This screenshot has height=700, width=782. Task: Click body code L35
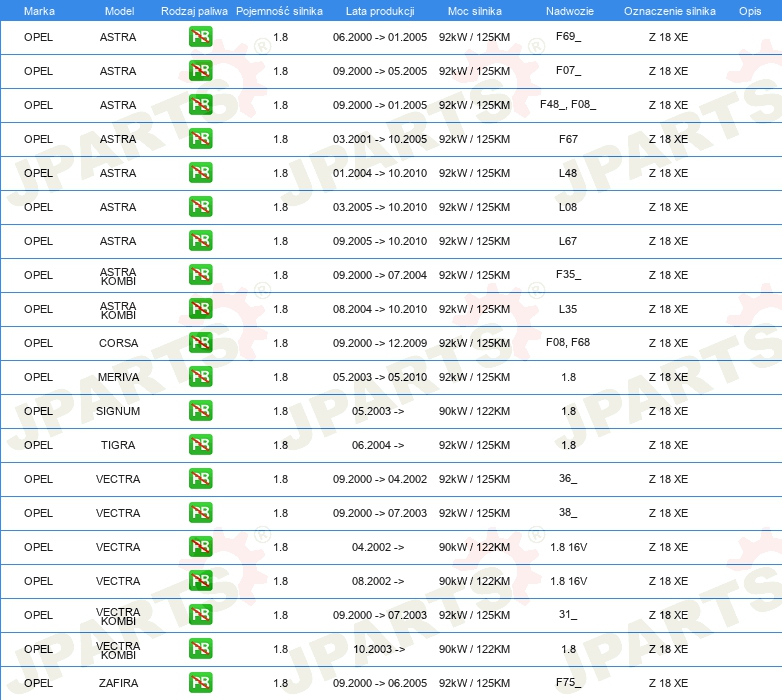tap(568, 309)
